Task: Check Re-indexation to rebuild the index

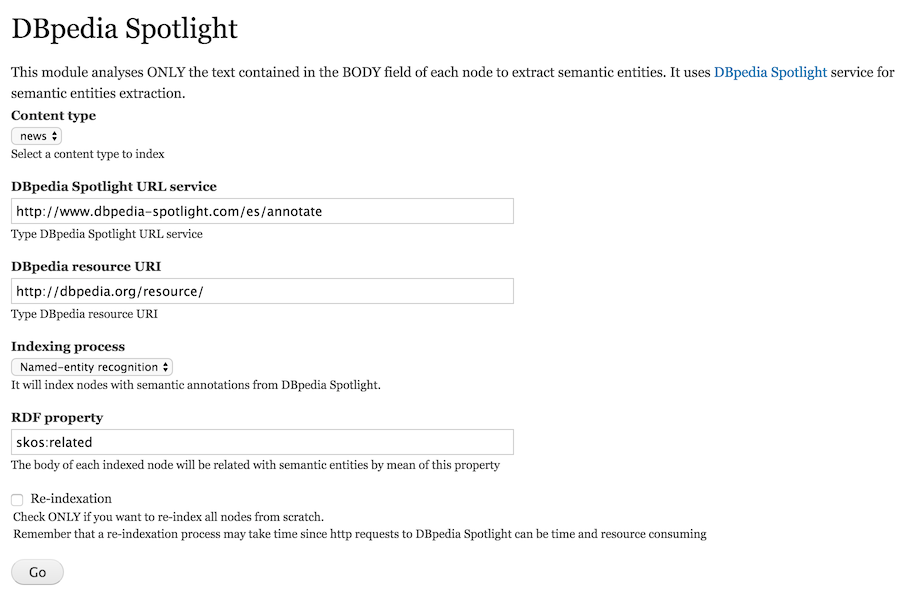Action: (16, 498)
